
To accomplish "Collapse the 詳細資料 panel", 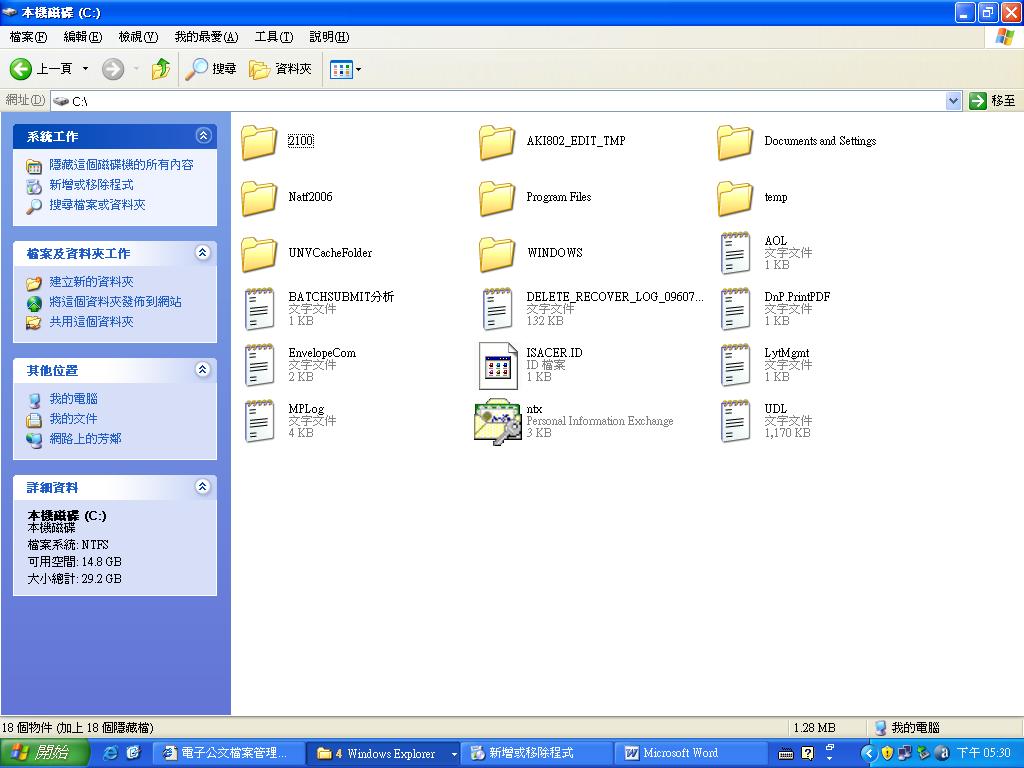I will coord(203,487).
